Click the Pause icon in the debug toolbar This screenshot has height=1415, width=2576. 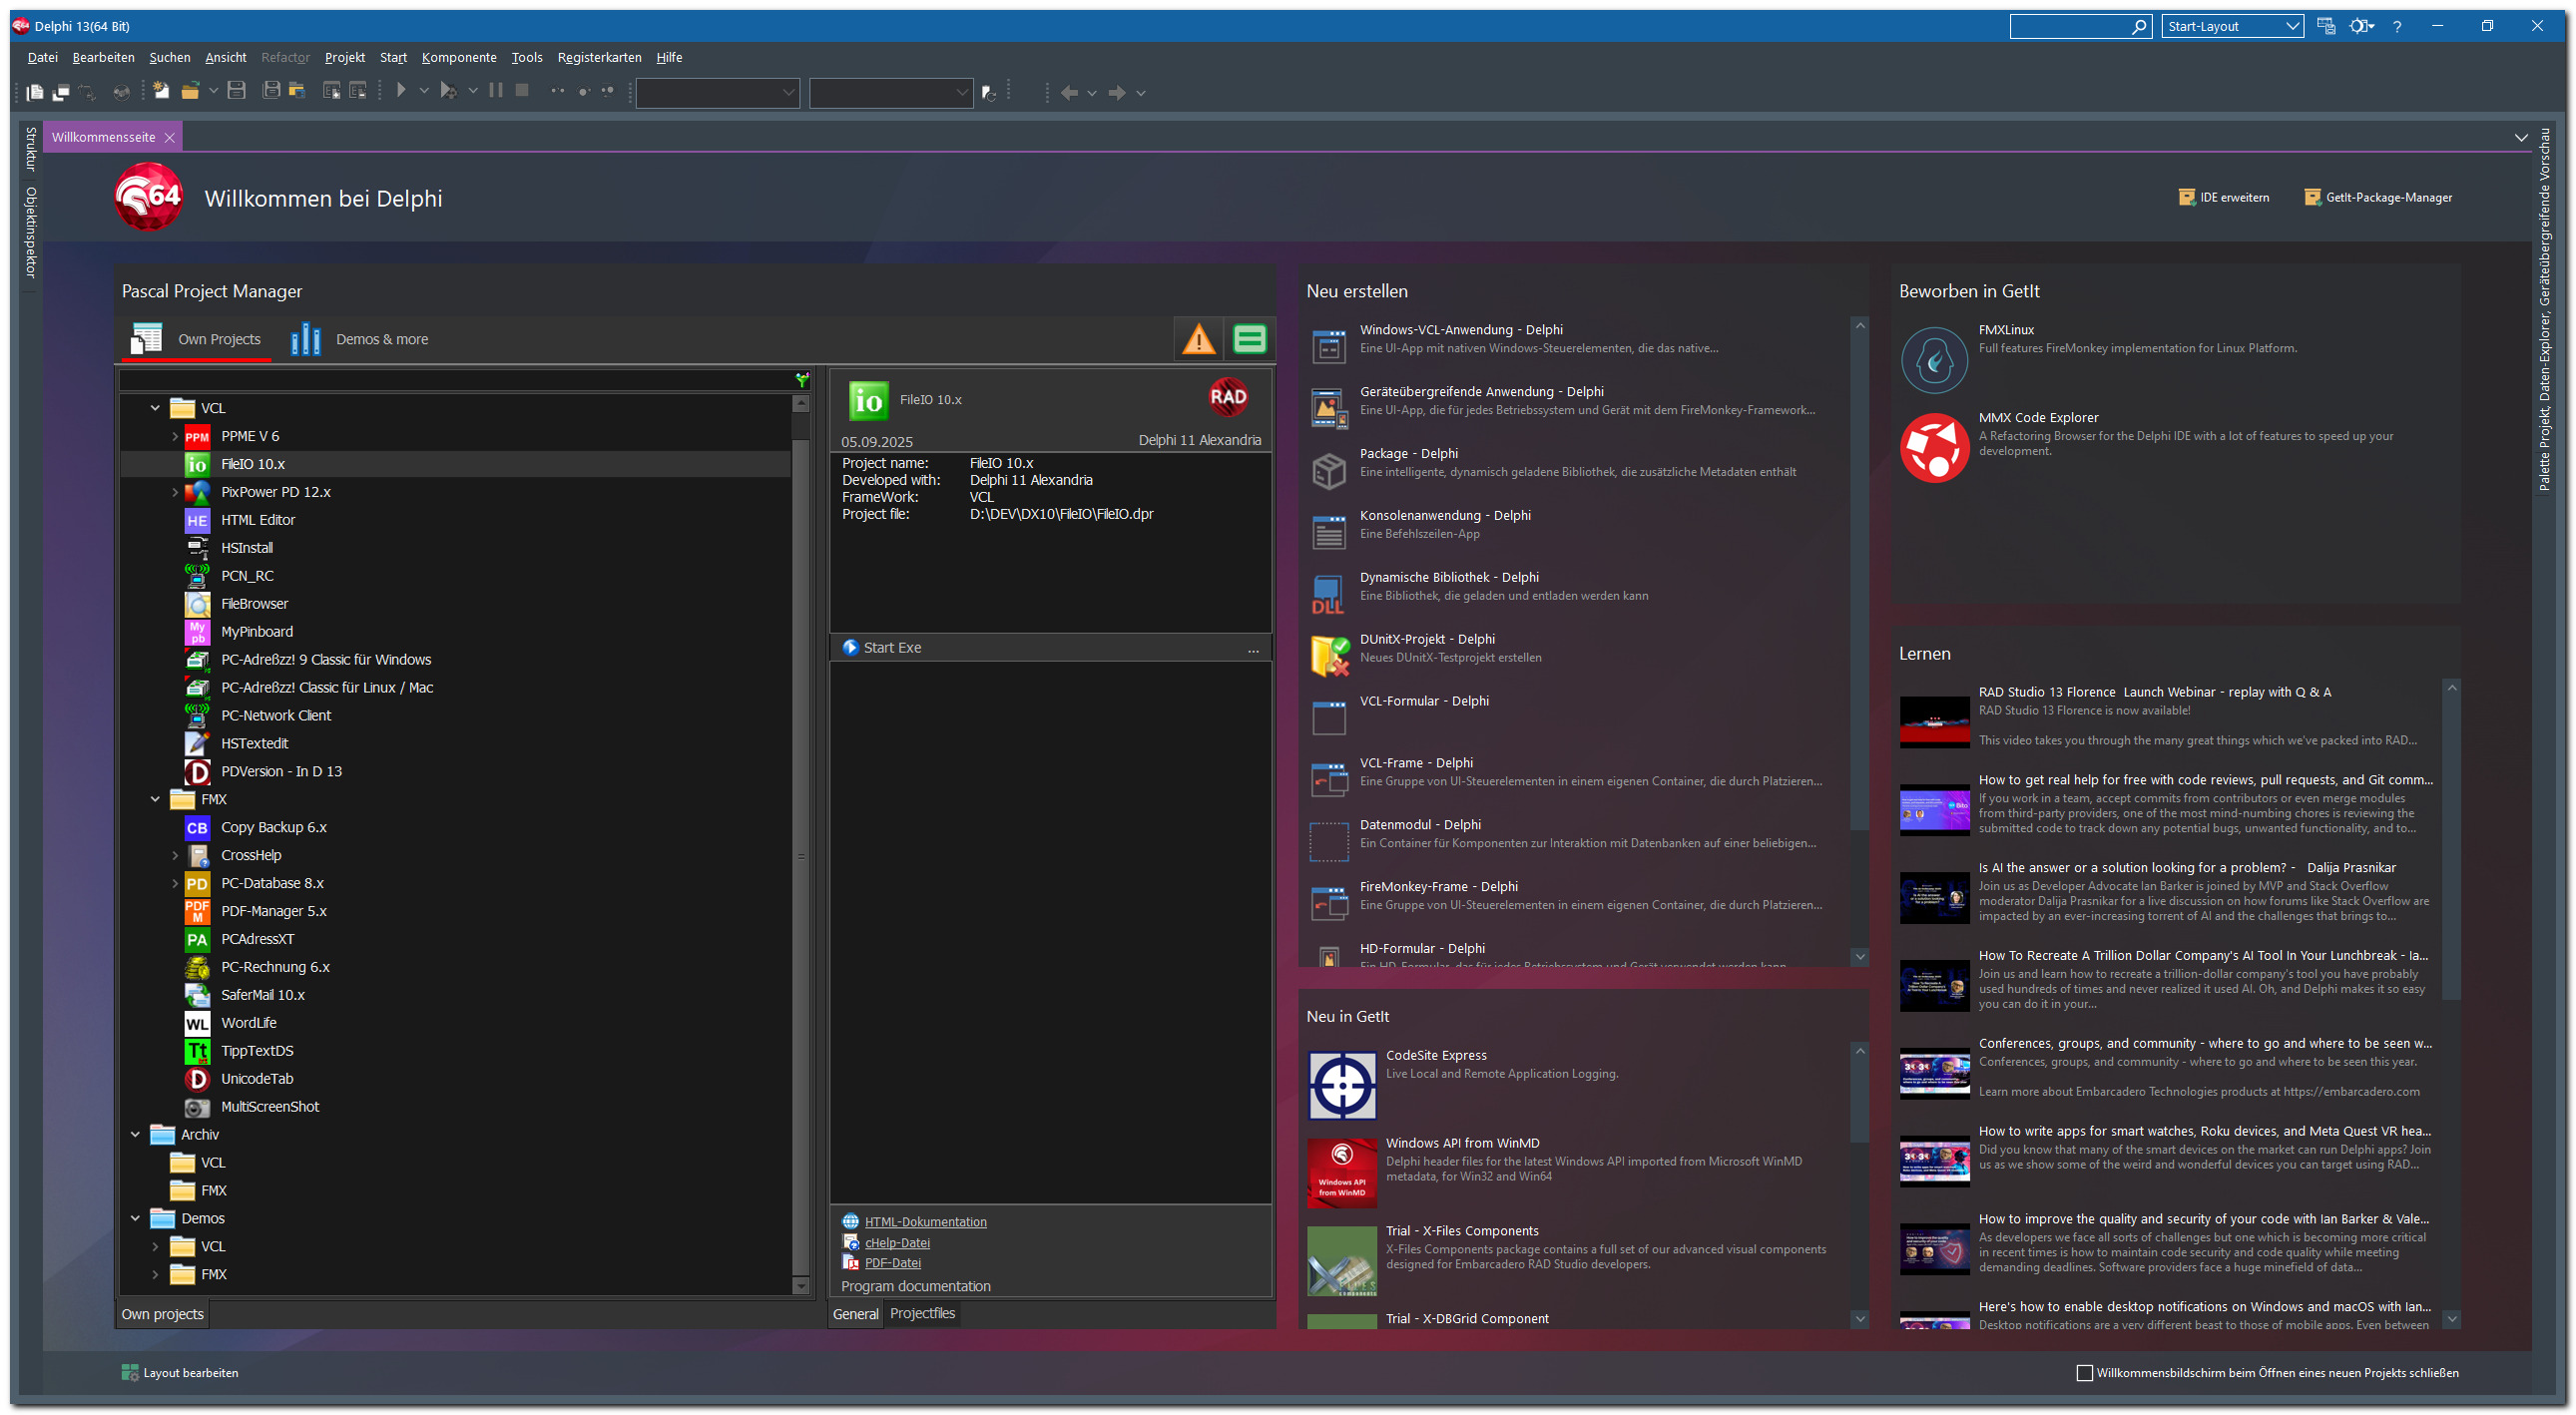[x=496, y=91]
